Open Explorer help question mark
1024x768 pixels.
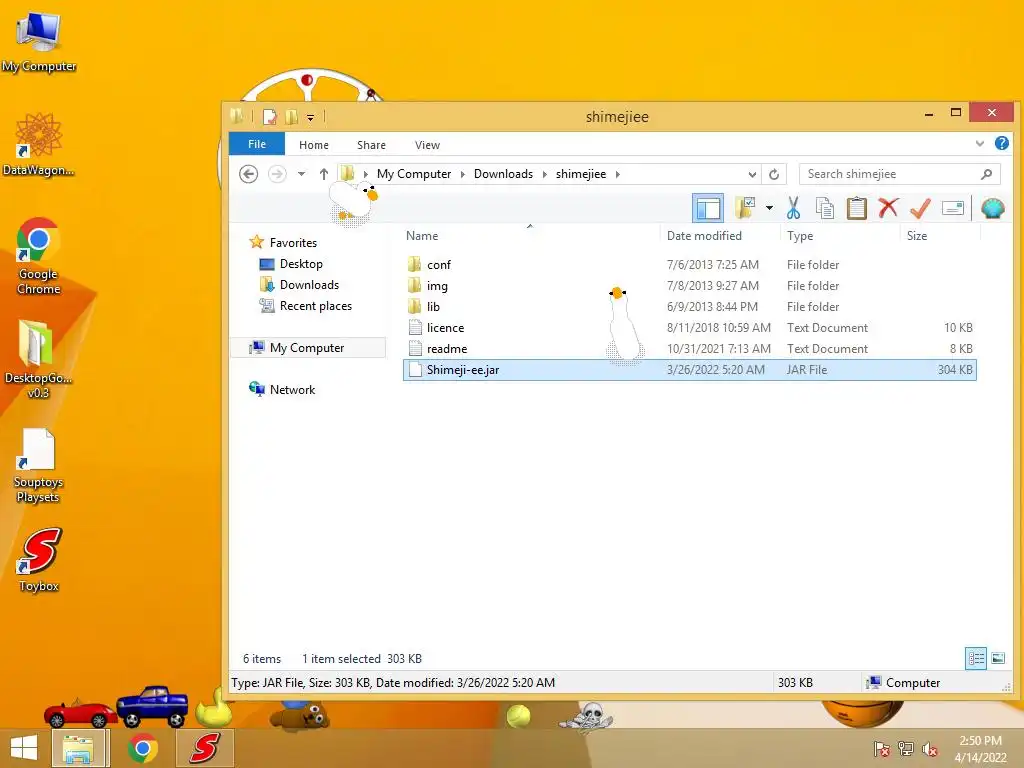coord(1002,143)
